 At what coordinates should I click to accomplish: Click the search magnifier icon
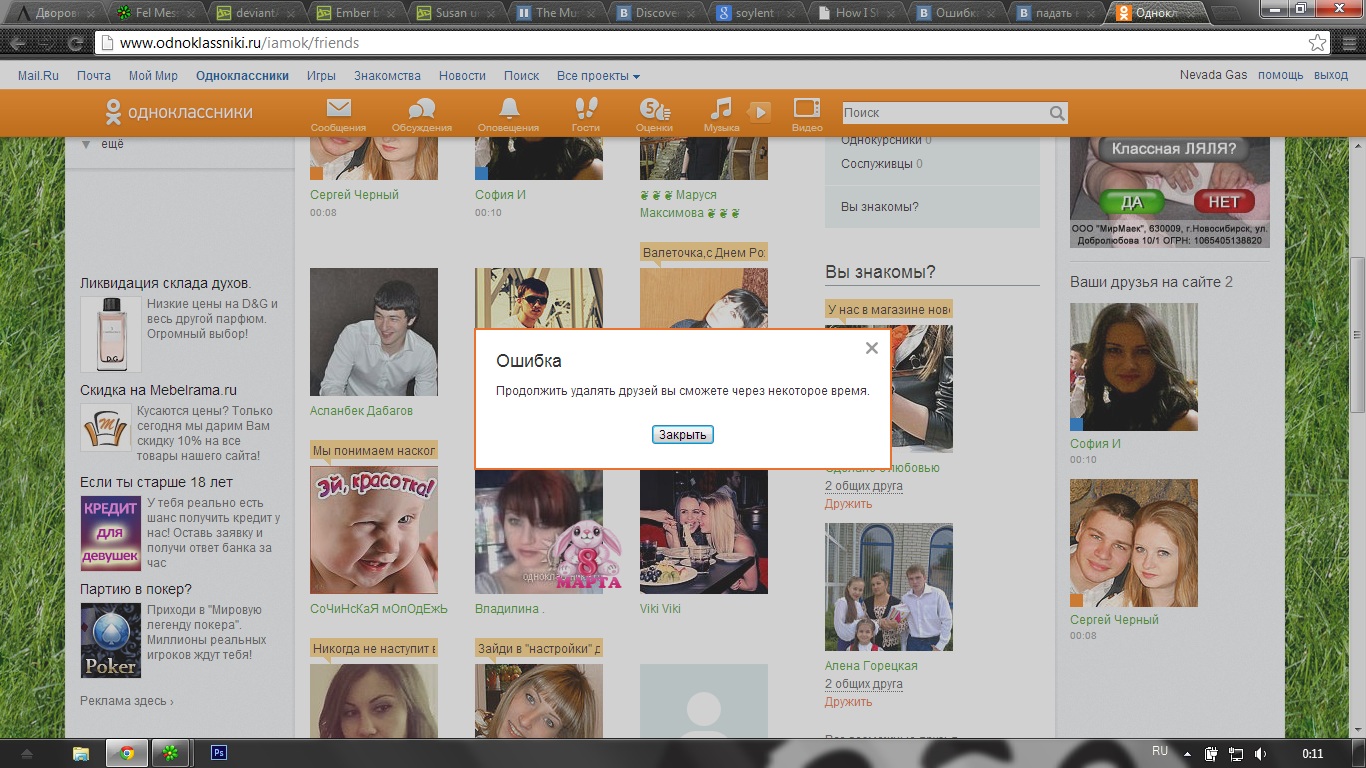point(1056,113)
